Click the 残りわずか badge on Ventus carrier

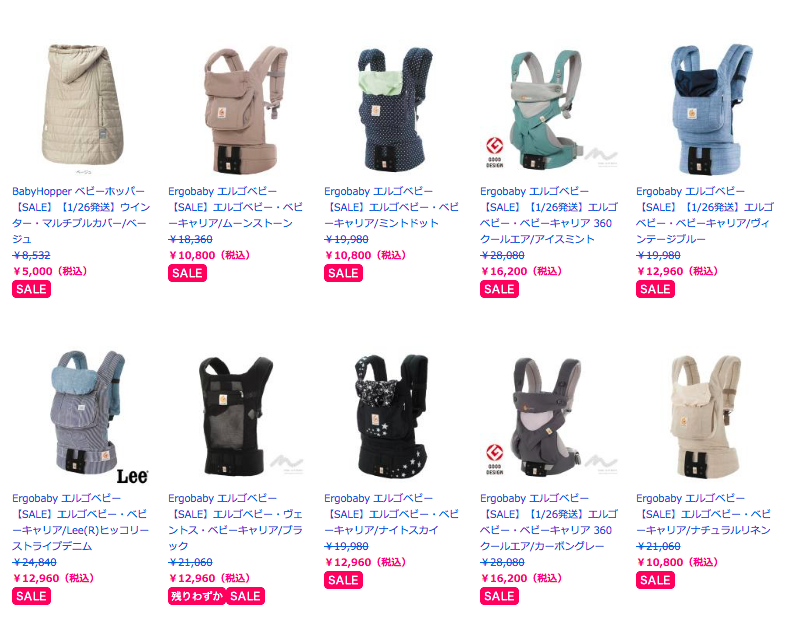pos(197,596)
